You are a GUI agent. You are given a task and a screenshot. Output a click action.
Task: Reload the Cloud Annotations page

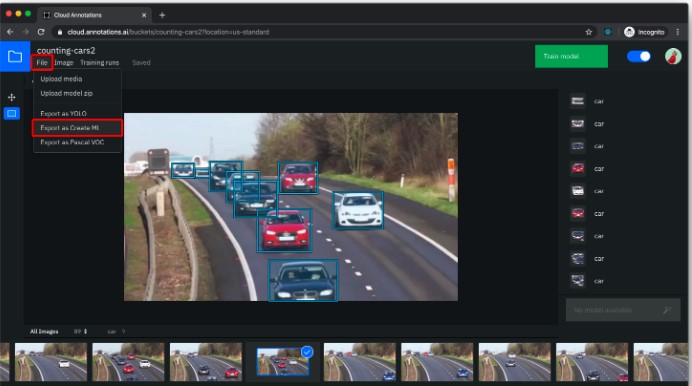[x=41, y=32]
